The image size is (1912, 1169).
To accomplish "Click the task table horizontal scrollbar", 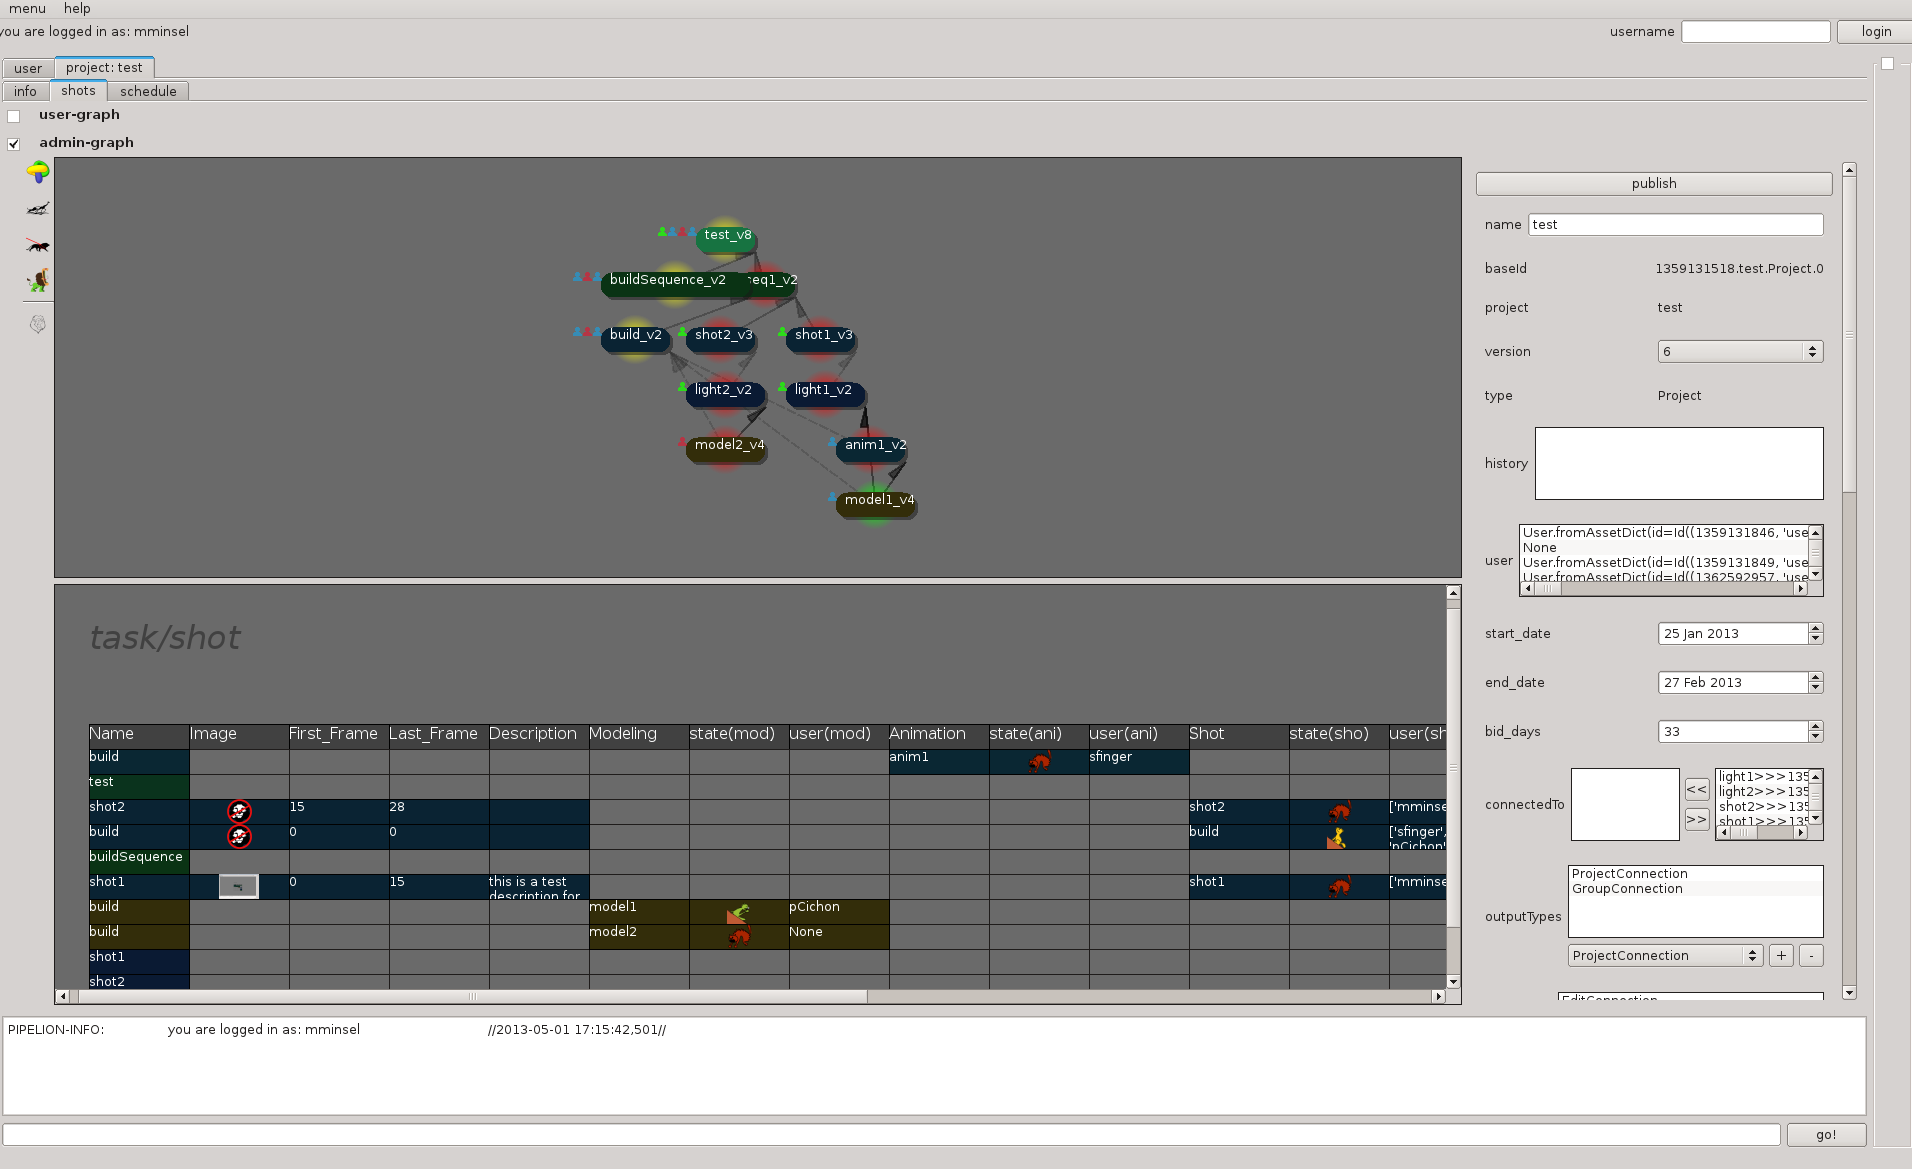I will [x=750, y=996].
